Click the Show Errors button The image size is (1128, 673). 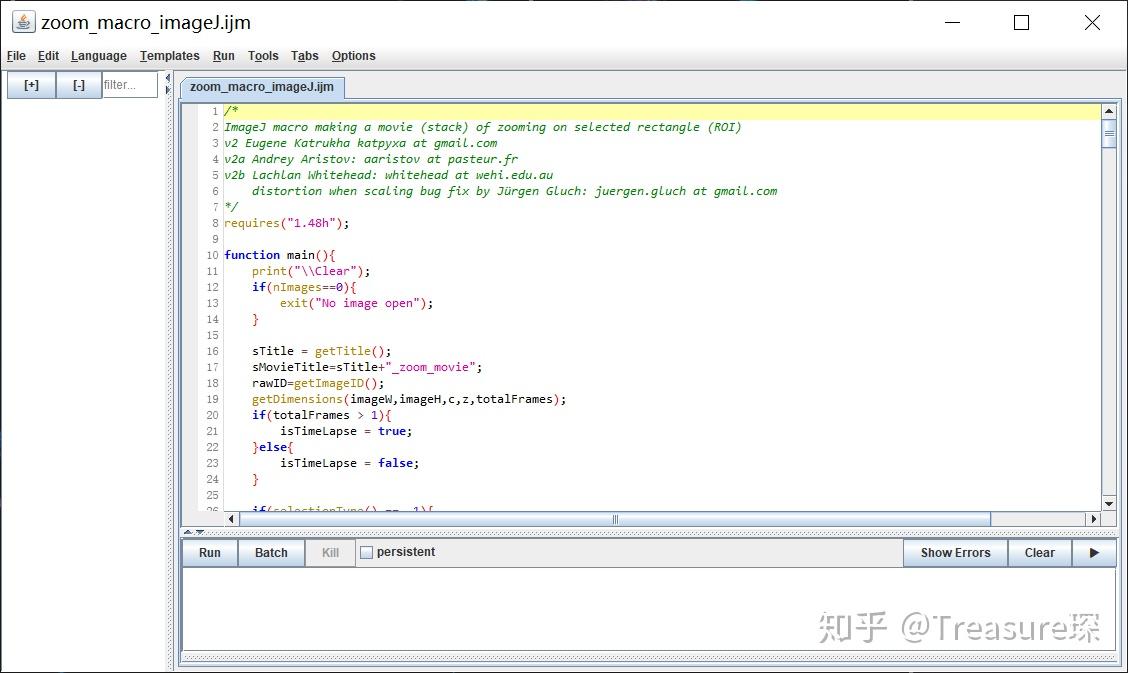(x=955, y=553)
